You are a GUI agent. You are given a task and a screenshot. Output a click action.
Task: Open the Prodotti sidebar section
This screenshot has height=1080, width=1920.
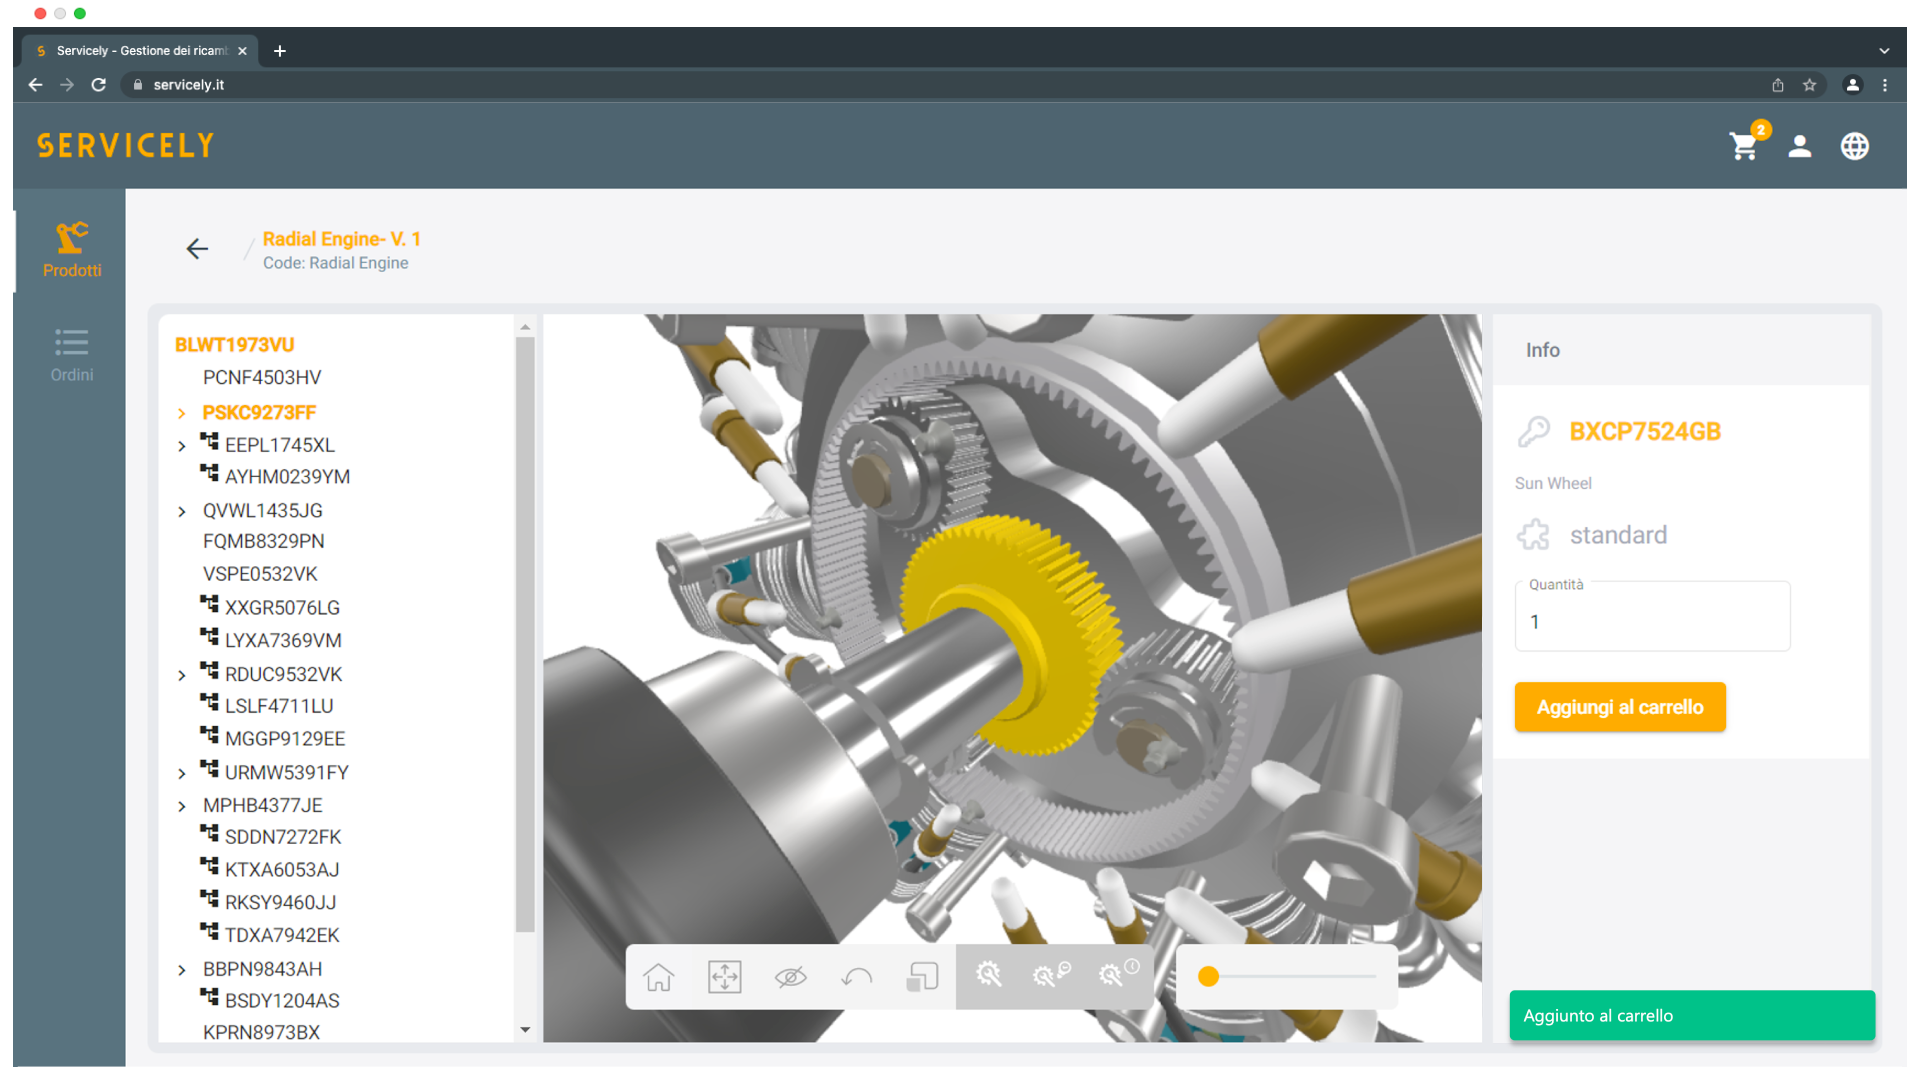tap(71, 250)
